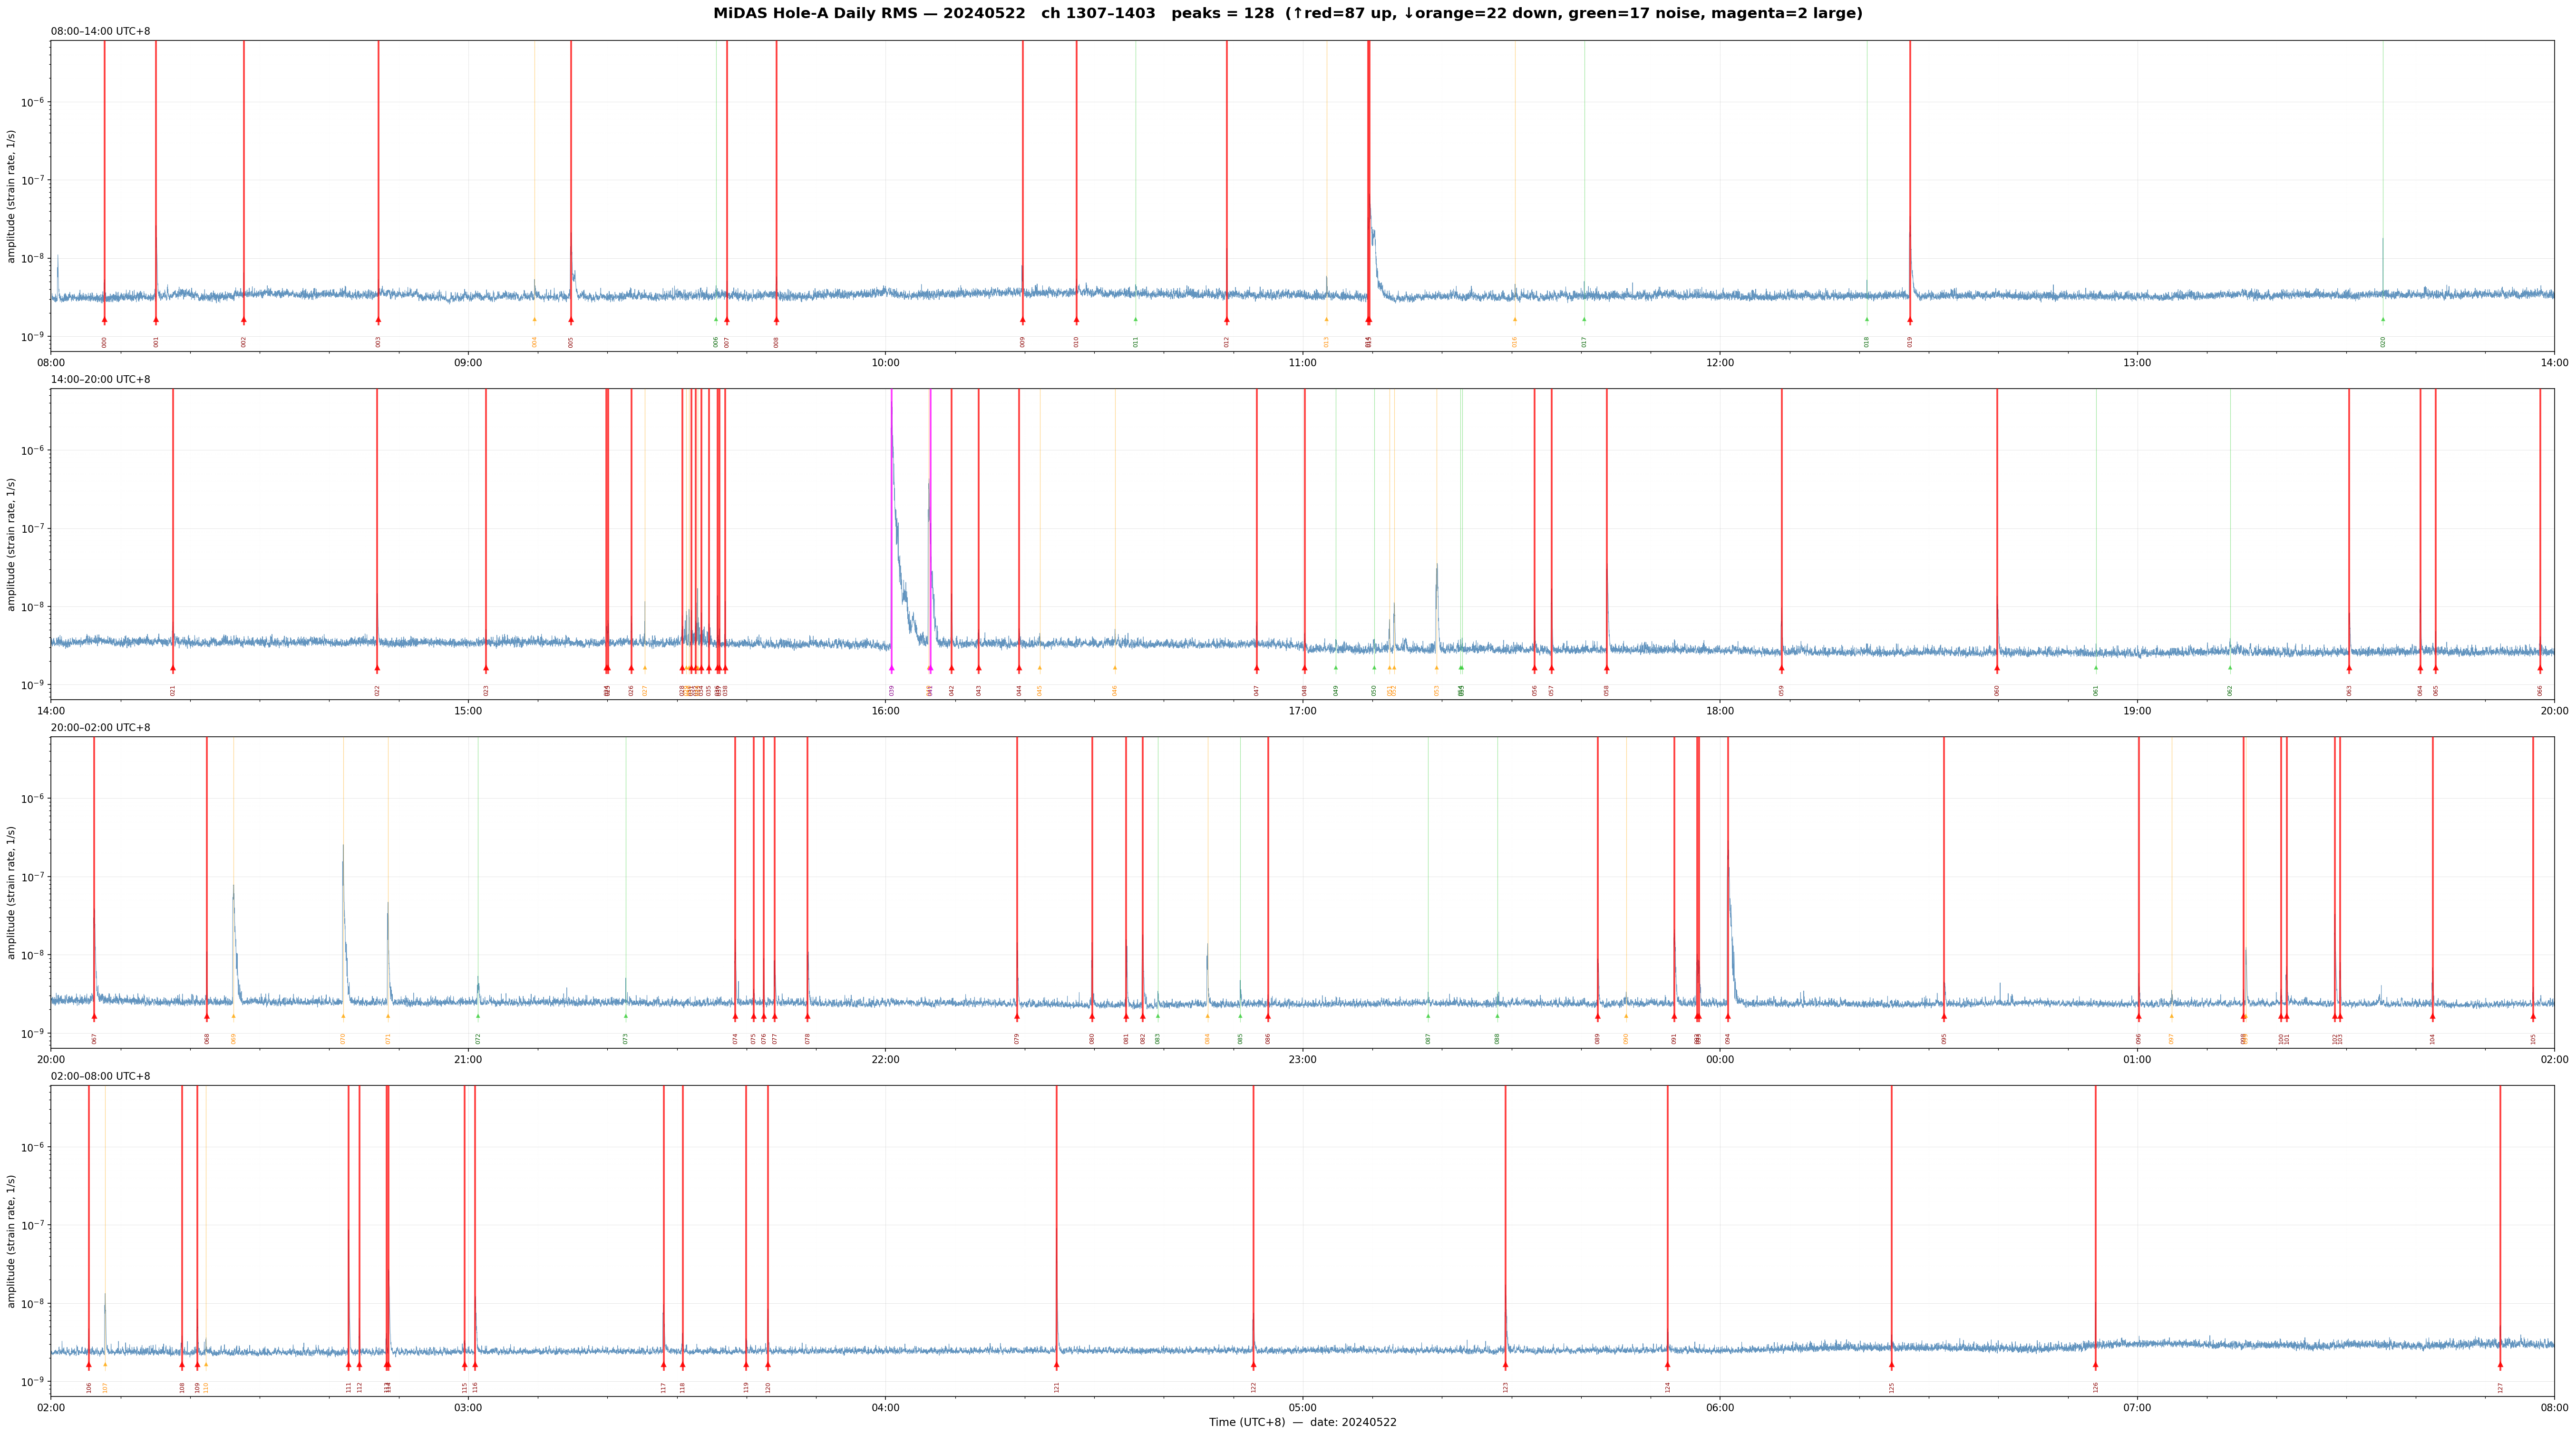Click green noise marker 073
2576x1435 pixels.
(626, 1017)
